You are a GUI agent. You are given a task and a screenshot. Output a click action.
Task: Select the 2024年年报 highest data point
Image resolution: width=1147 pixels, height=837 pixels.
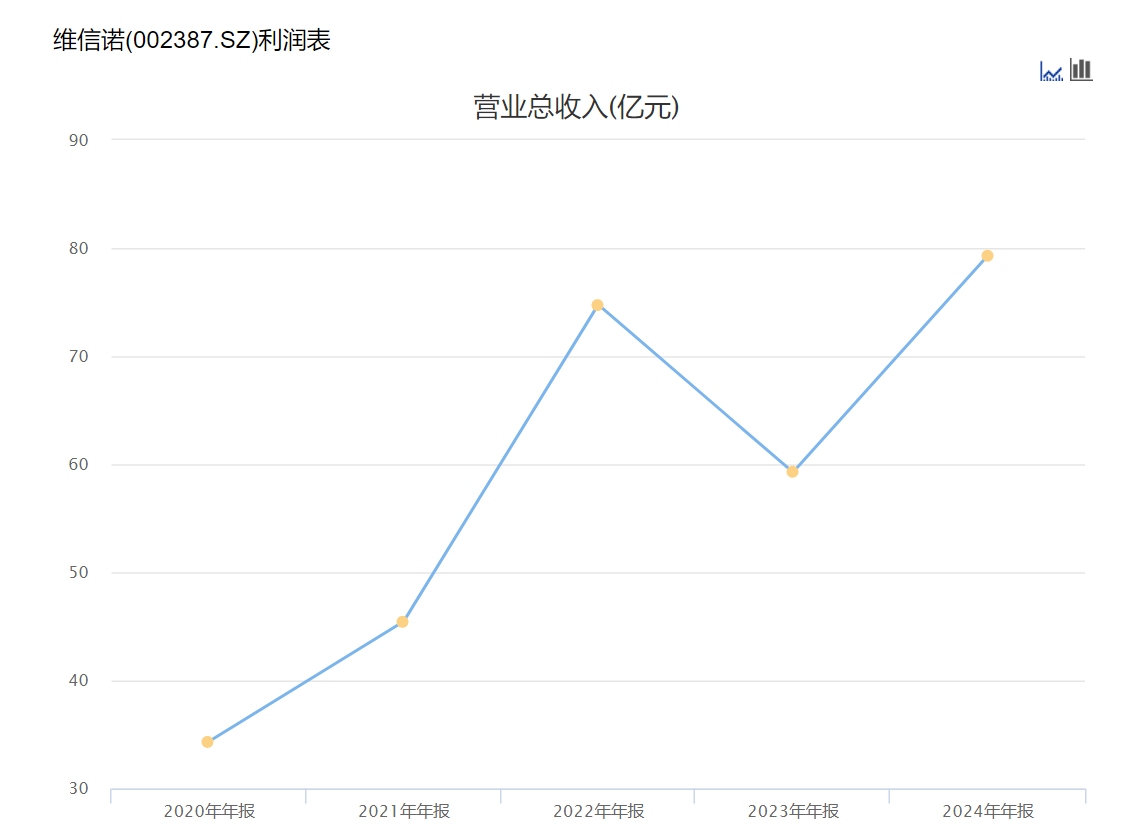click(x=987, y=255)
